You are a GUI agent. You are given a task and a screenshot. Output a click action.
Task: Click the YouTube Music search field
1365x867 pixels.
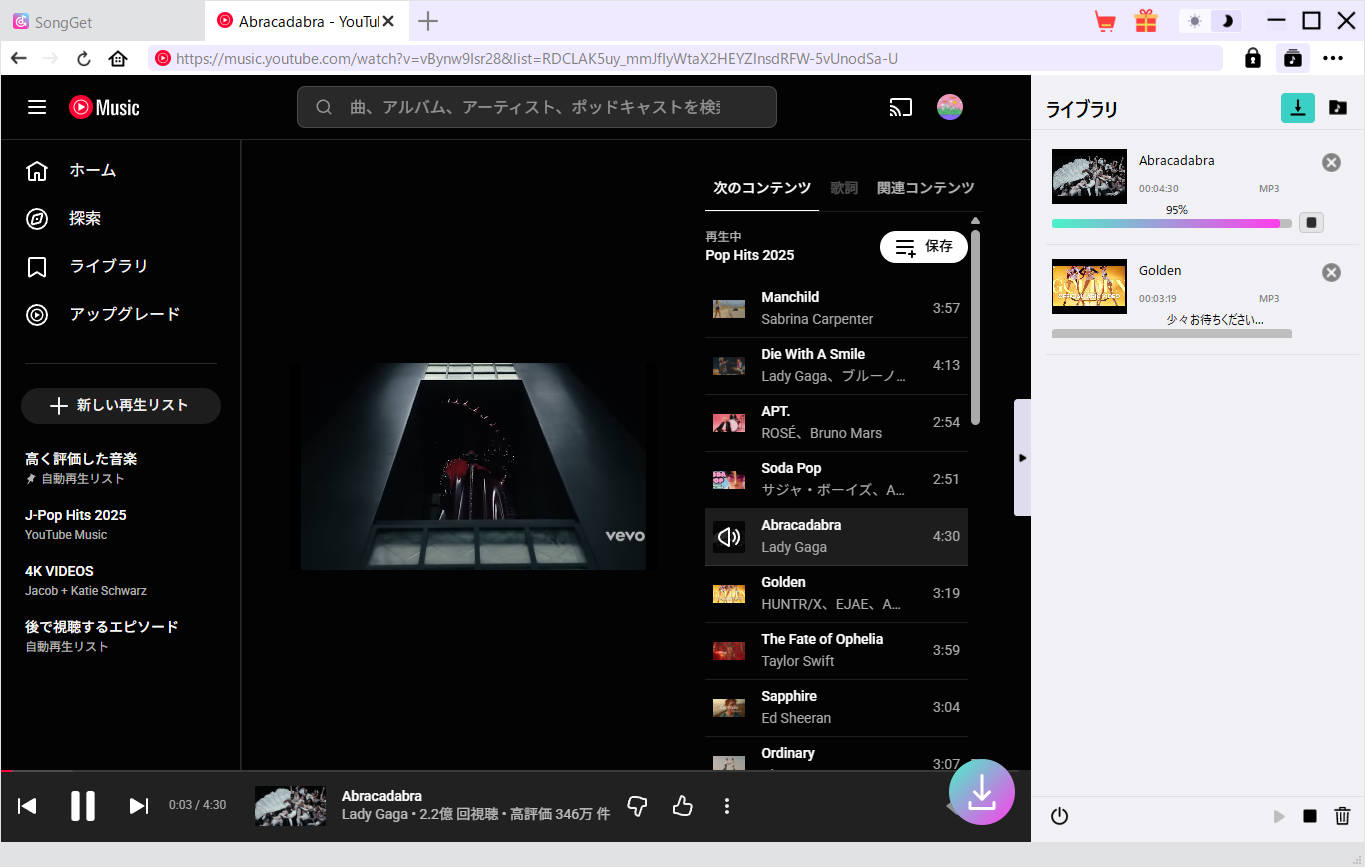536,107
